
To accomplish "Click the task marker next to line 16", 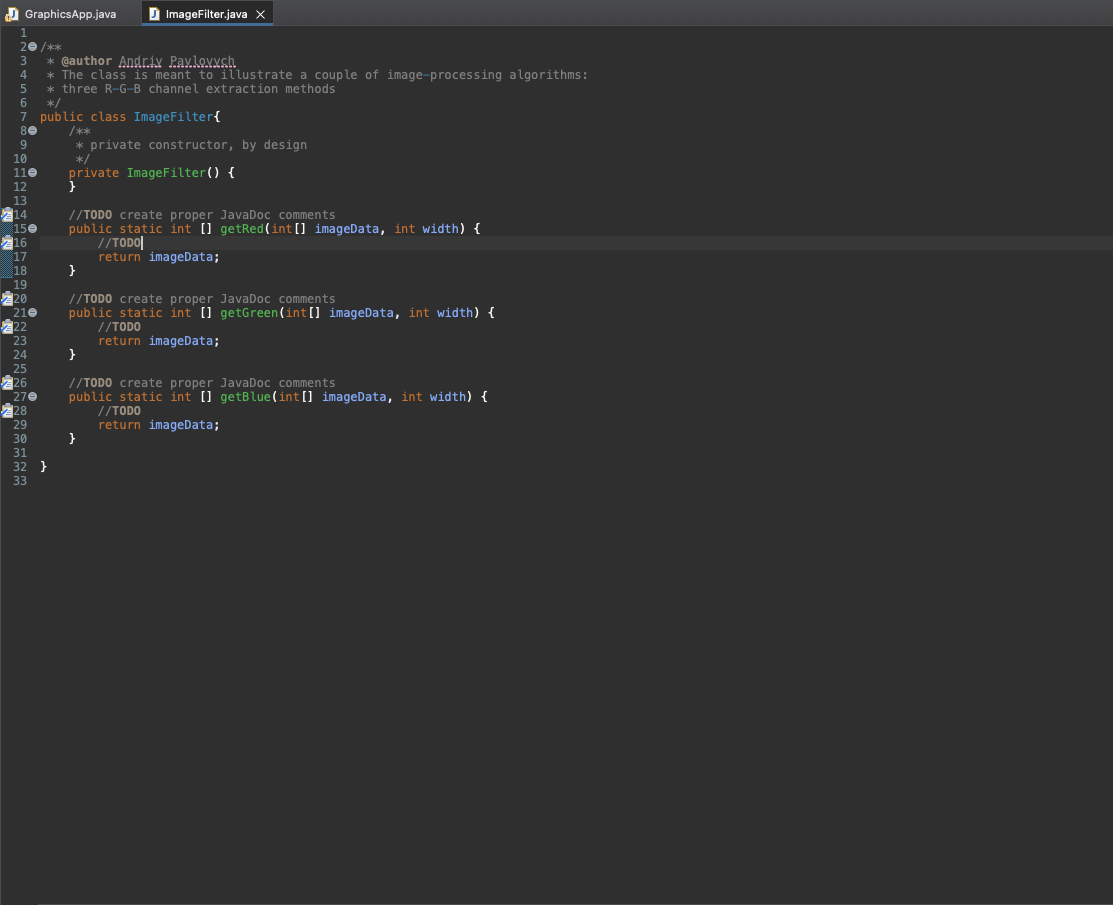I will coord(5,242).
